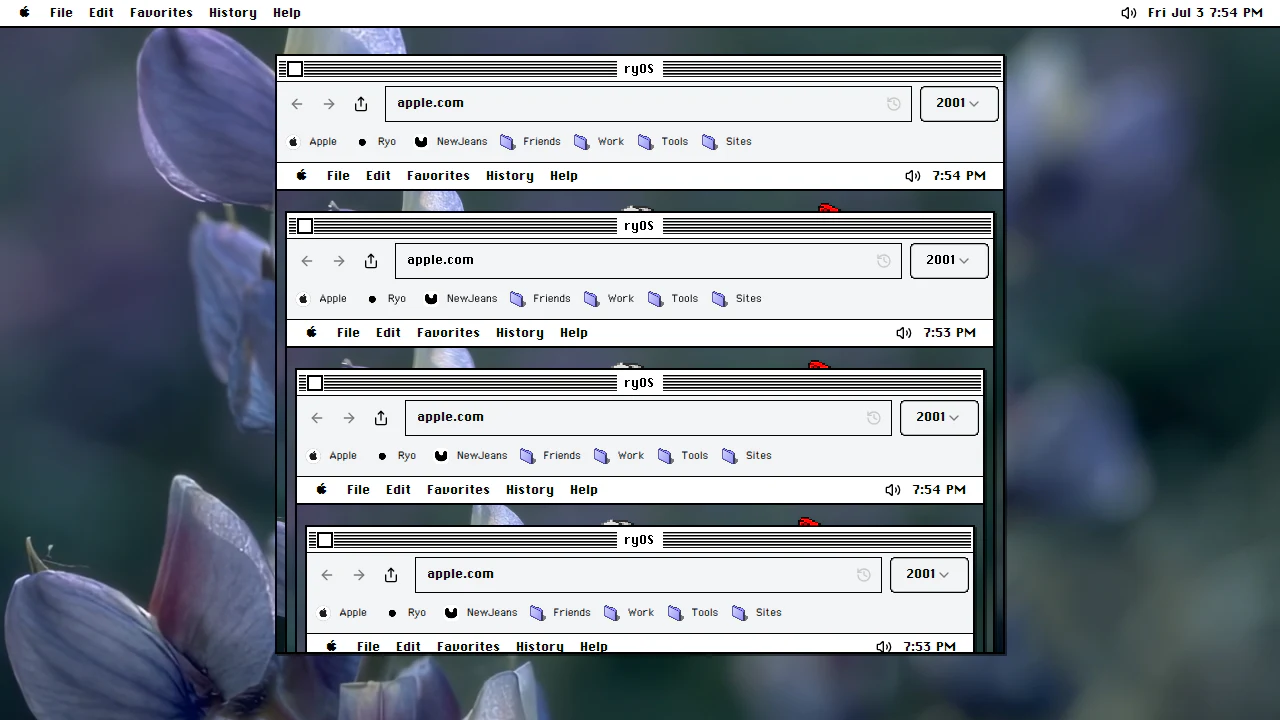Screen dimensions: 1280x720
Task: Open 2001 dropdown in third-level window
Action: click(x=938, y=418)
